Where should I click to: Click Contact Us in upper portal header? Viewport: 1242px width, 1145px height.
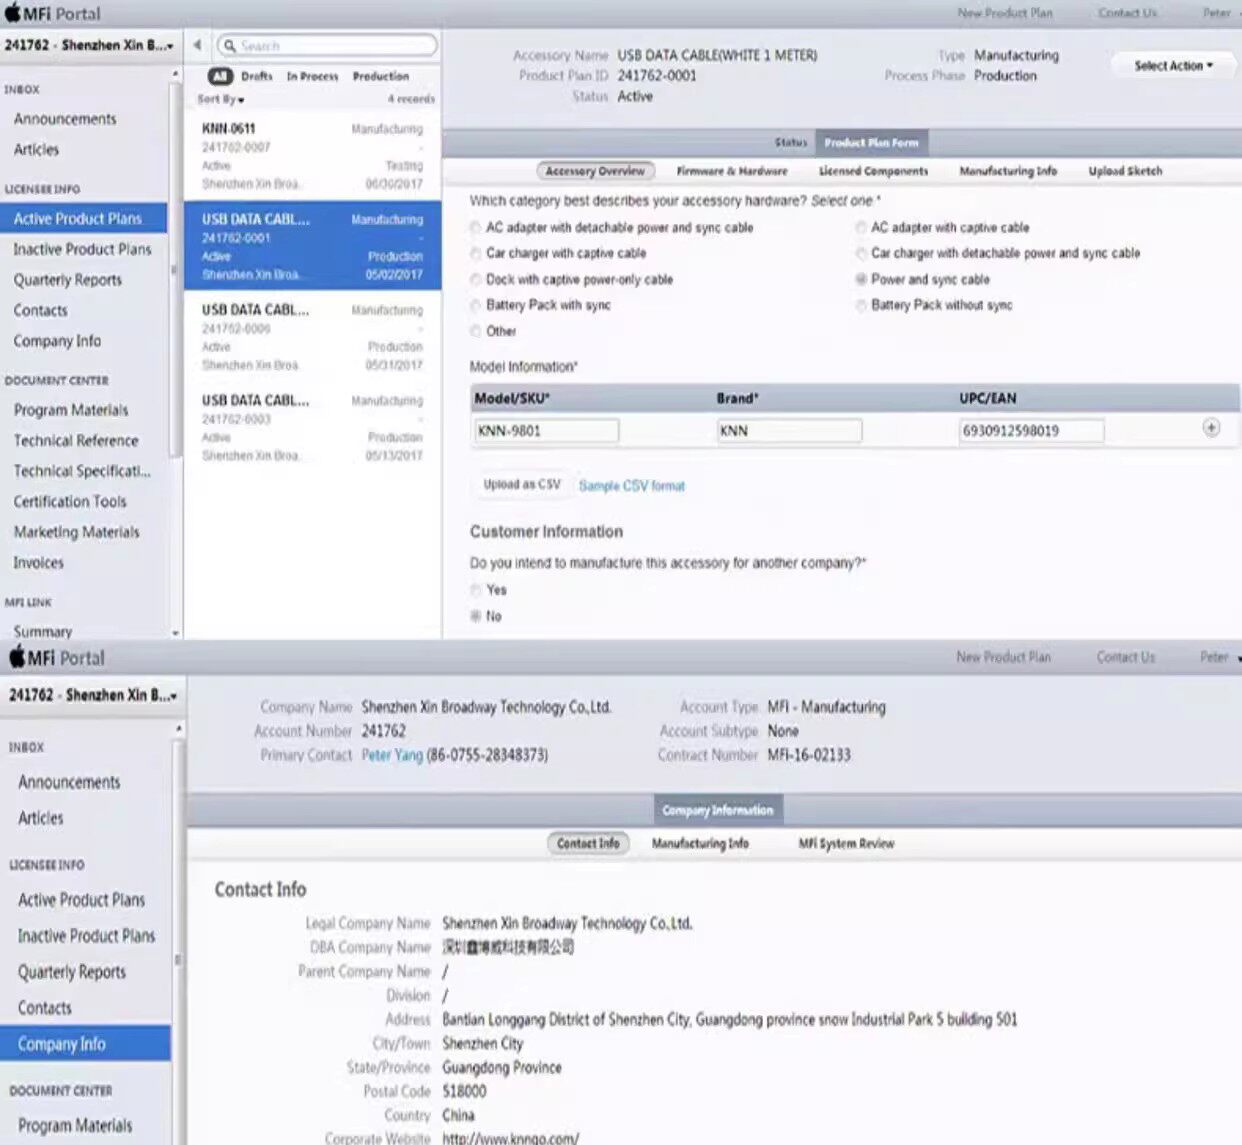click(1127, 13)
